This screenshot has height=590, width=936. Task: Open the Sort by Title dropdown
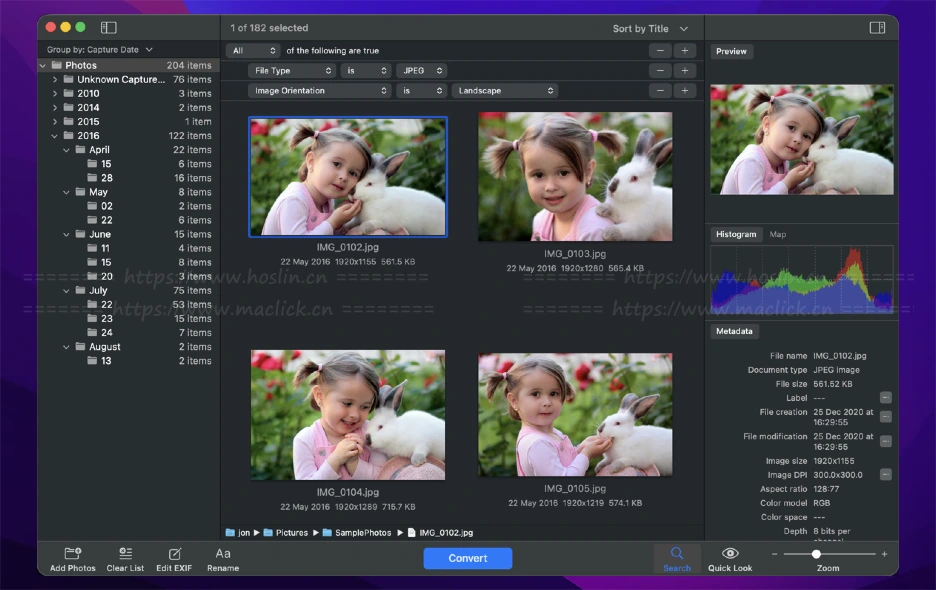coord(650,29)
